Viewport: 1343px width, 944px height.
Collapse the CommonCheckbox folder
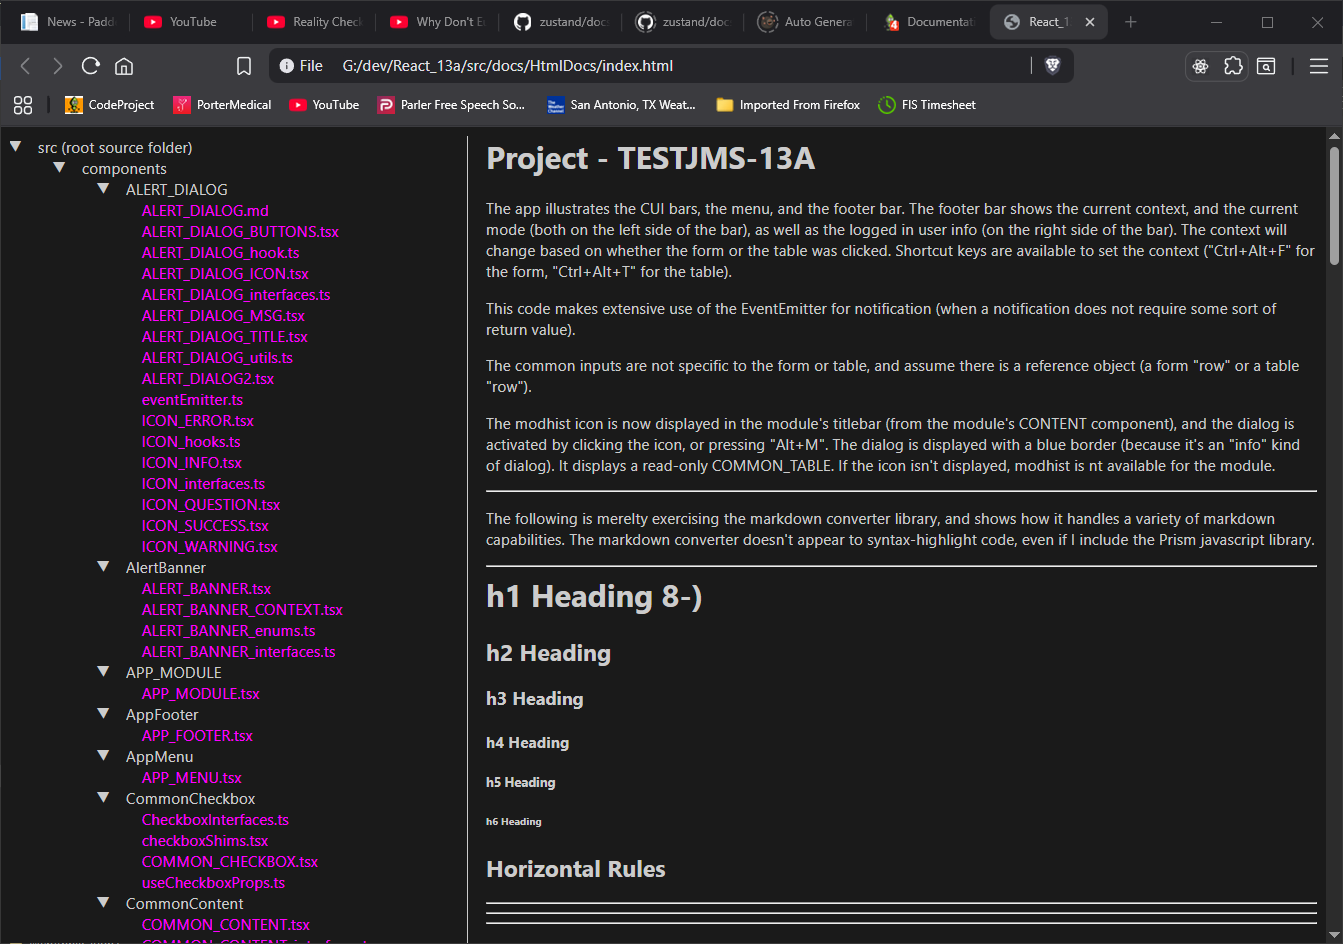click(x=104, y=798)
